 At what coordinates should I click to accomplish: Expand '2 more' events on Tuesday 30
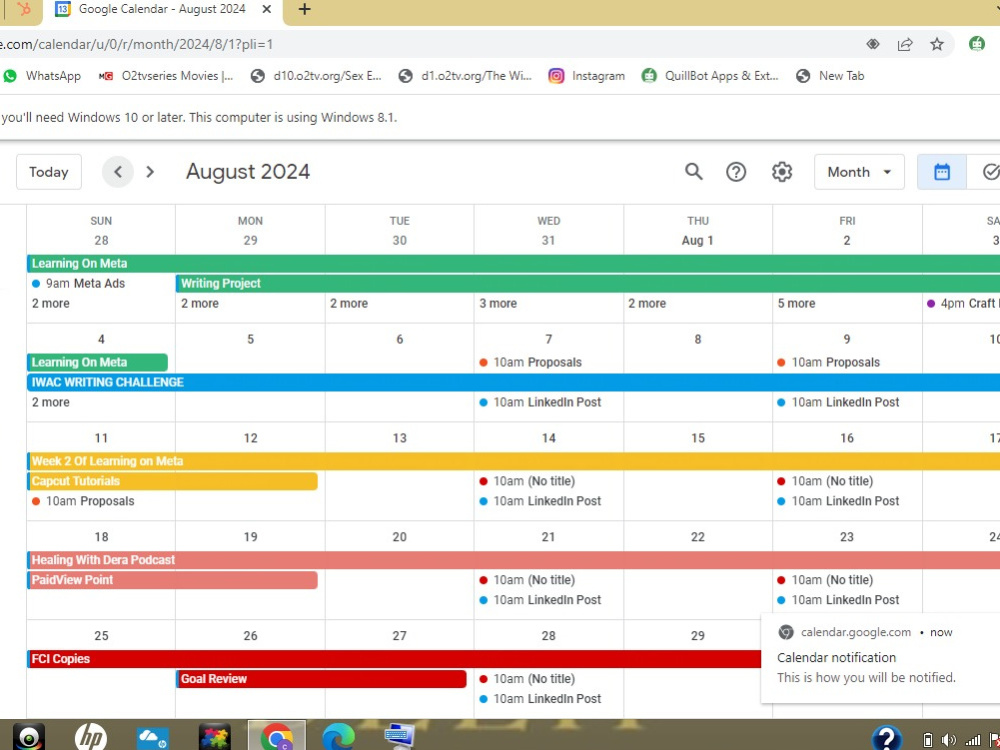pos(349,304)
